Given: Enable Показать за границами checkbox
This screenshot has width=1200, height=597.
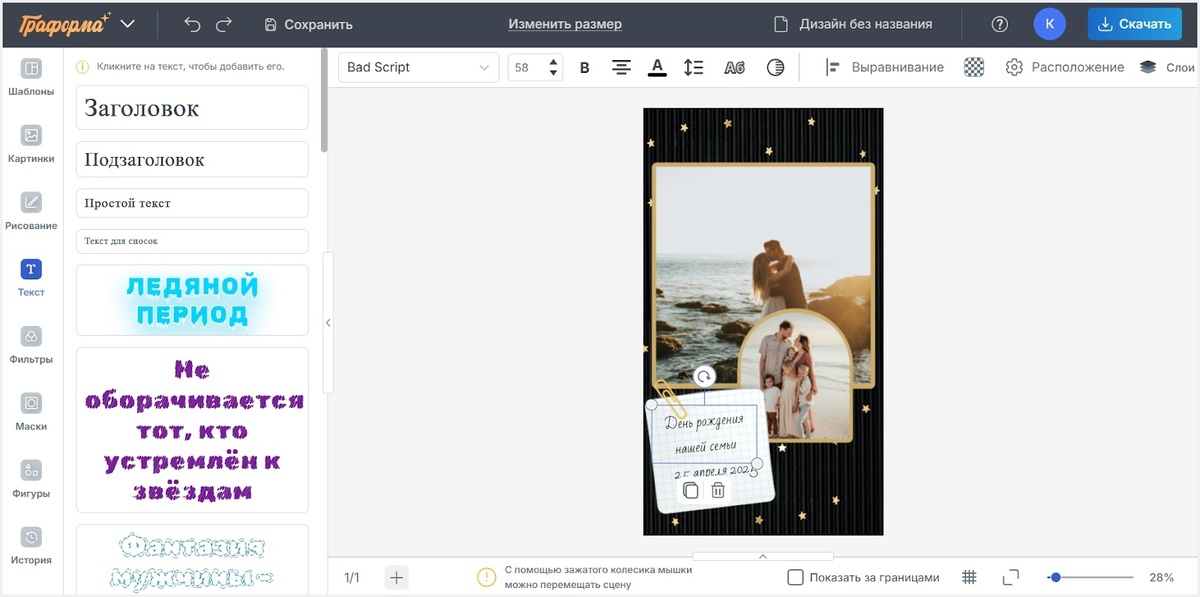Looking at the screenshot, I should tap(796, 577).
